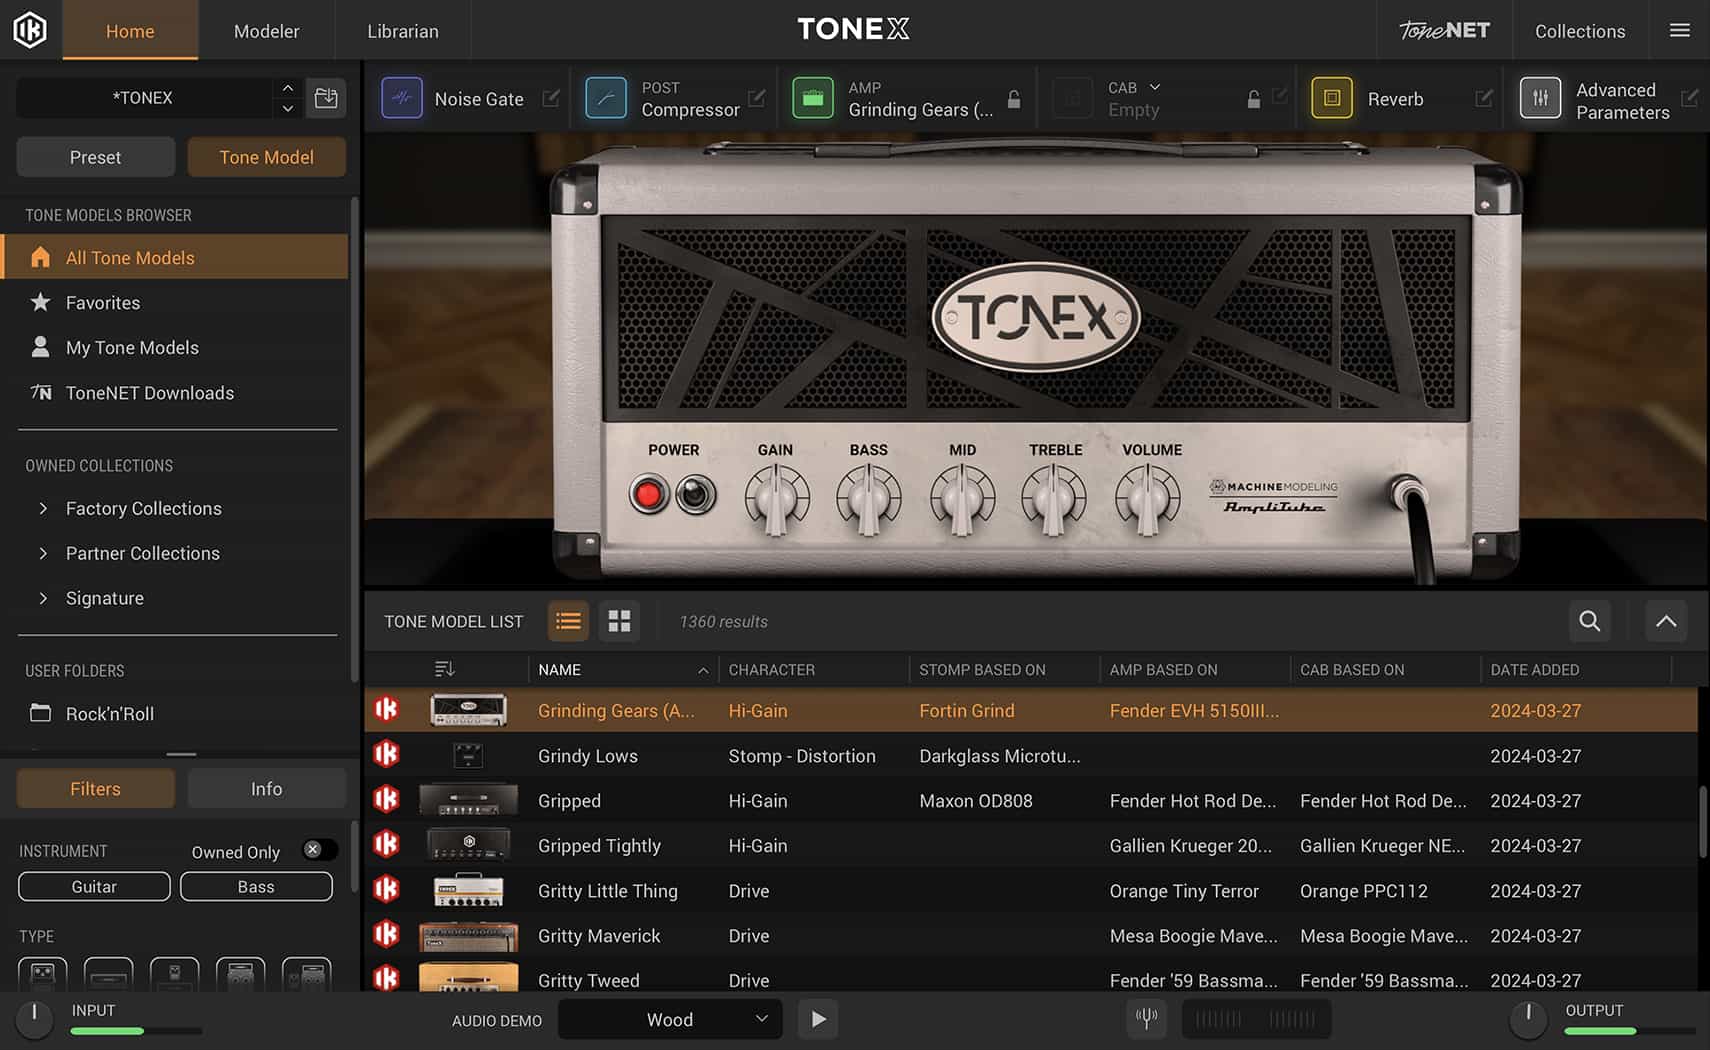
Task: Open the Wood audio demo dropdown
Action: (x=669, y=1019)
